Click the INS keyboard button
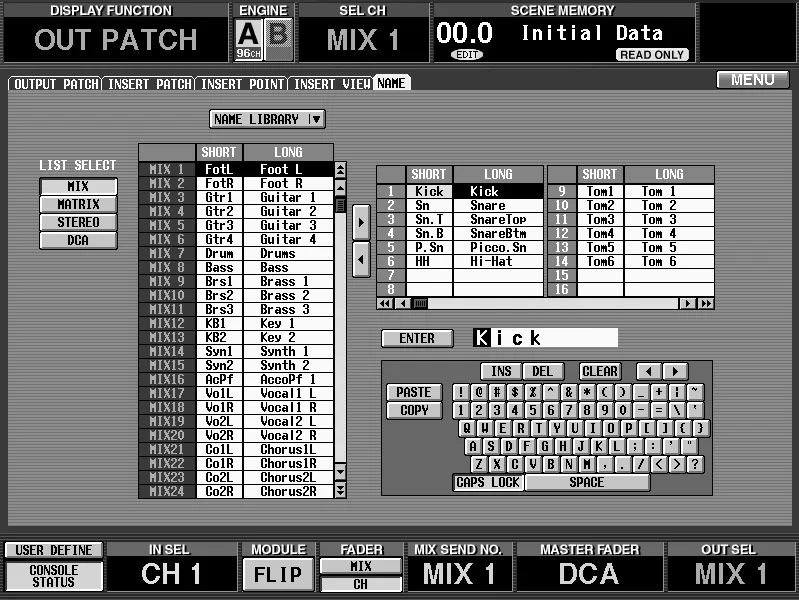Viewport: 799px width, 600px height. click(501, 371)
